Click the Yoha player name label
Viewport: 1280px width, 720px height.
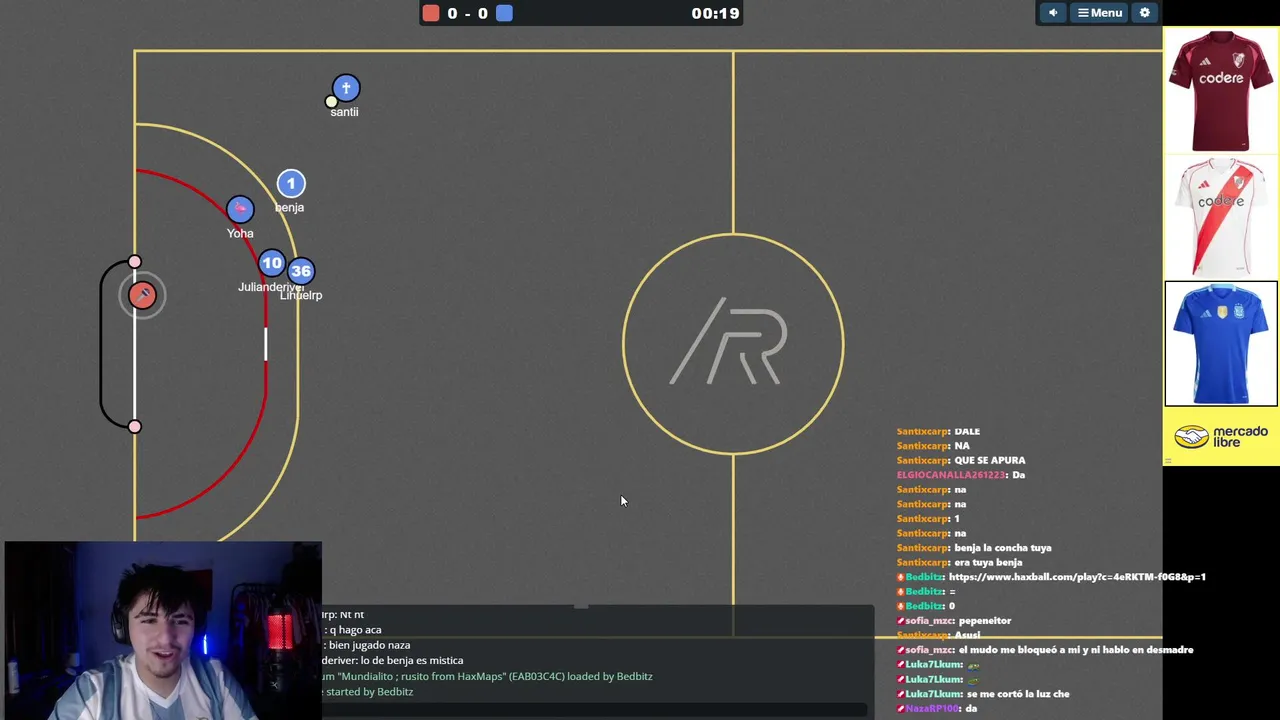coord(240,233)
